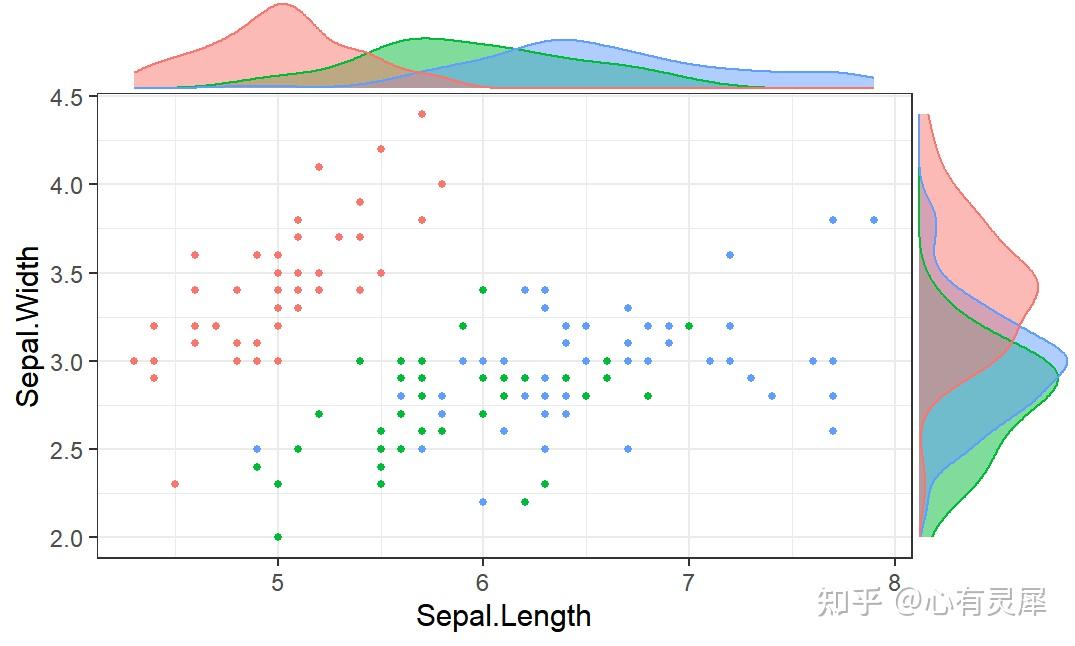The width and height of the screenshot is (1075, 646).
Task: Click the Sepal.Width y-axis title
Action: (28, 326)
